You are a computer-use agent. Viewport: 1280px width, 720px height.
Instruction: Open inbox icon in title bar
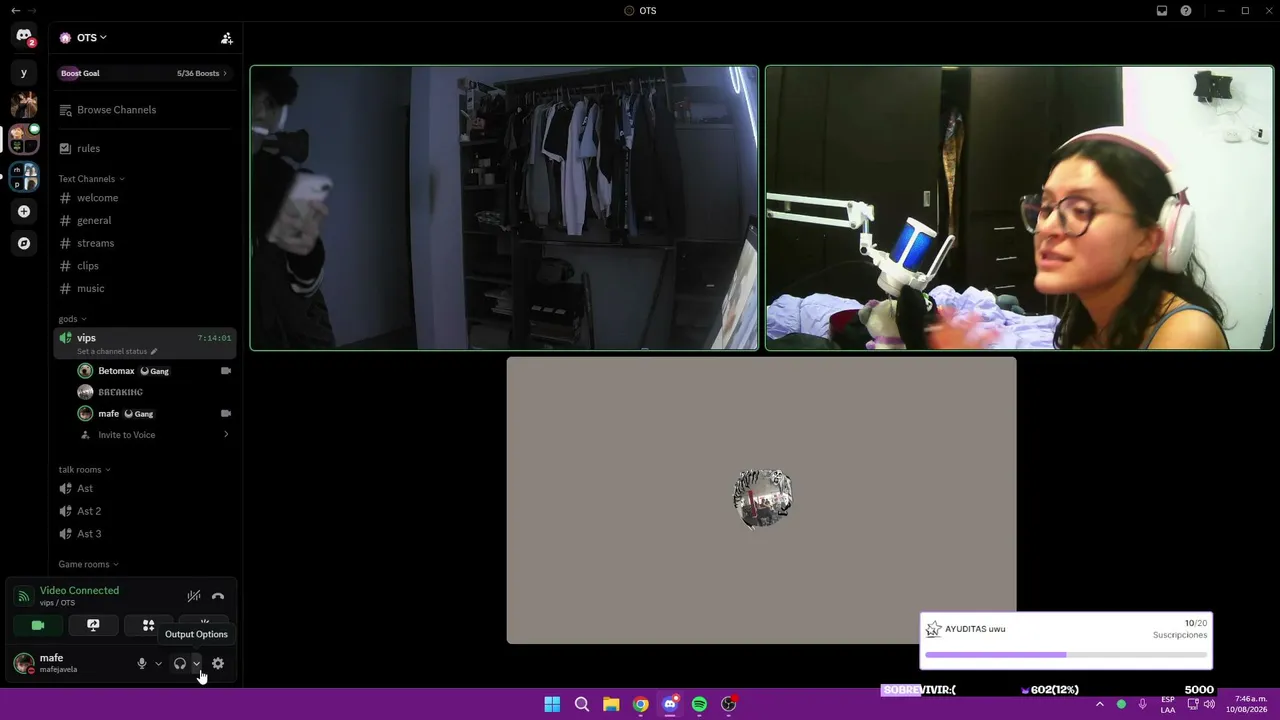tap(1162, 10)
